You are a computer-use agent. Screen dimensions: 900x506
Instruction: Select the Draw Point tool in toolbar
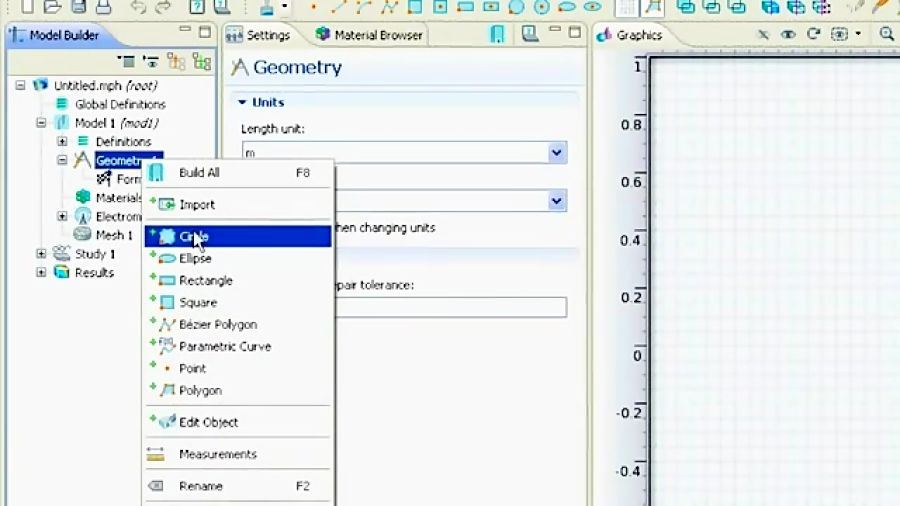click(313, 7)
